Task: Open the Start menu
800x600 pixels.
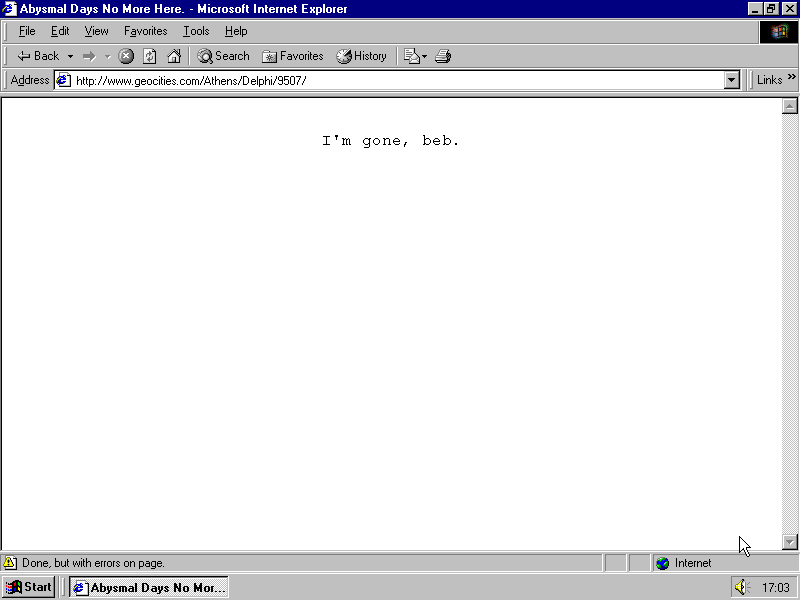Action: click(29, 587)
